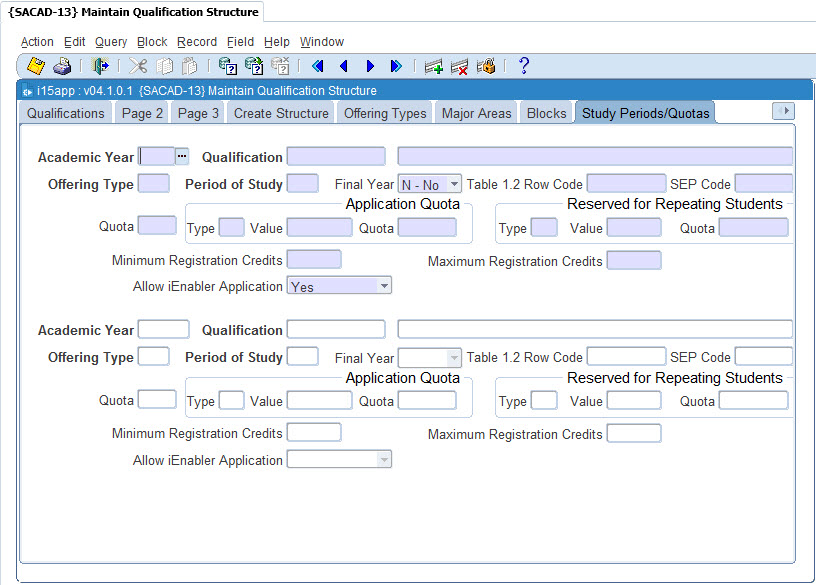Click second record's Offering Type field
Image resolution: width=816 pixels, height=585 pixels.
pyautogui.click(x=154, y=357)
